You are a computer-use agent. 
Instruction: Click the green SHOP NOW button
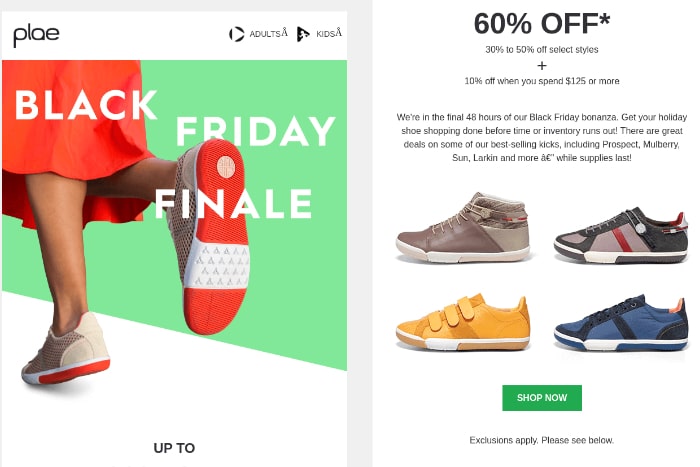point(542,397)
